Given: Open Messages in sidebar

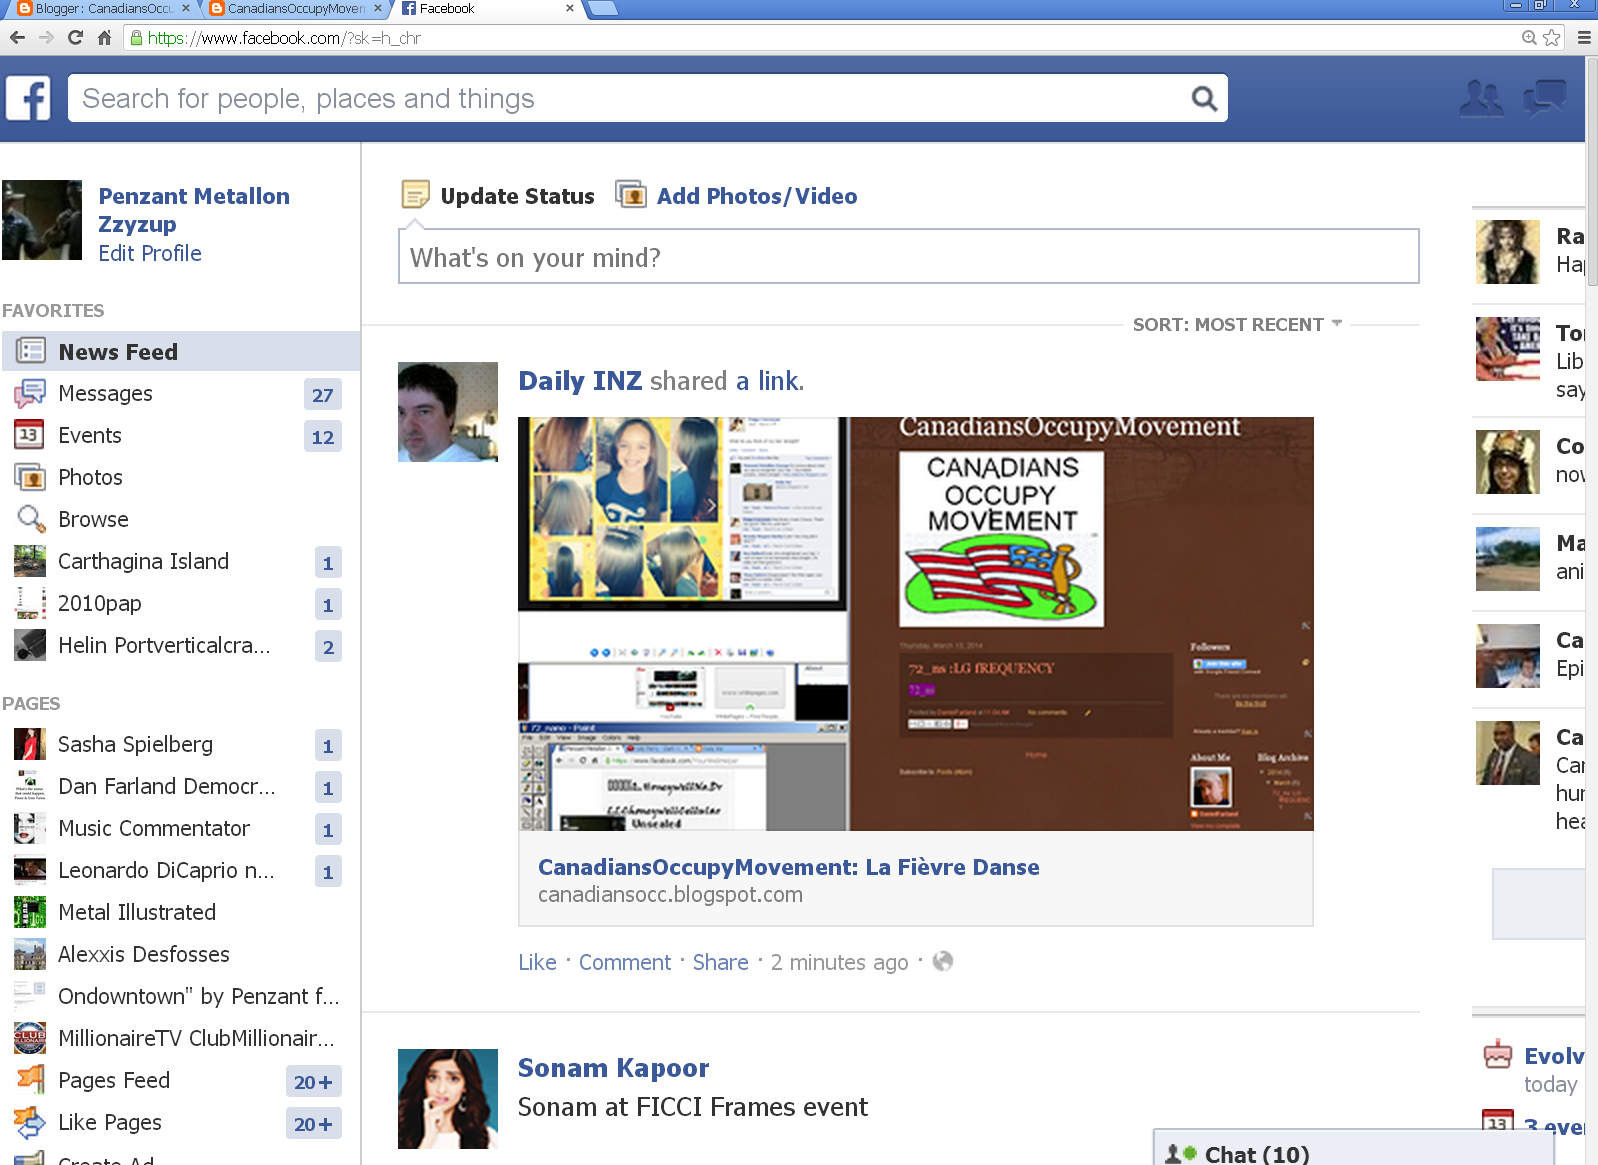Looking at the screenshot, I should 181,393.
